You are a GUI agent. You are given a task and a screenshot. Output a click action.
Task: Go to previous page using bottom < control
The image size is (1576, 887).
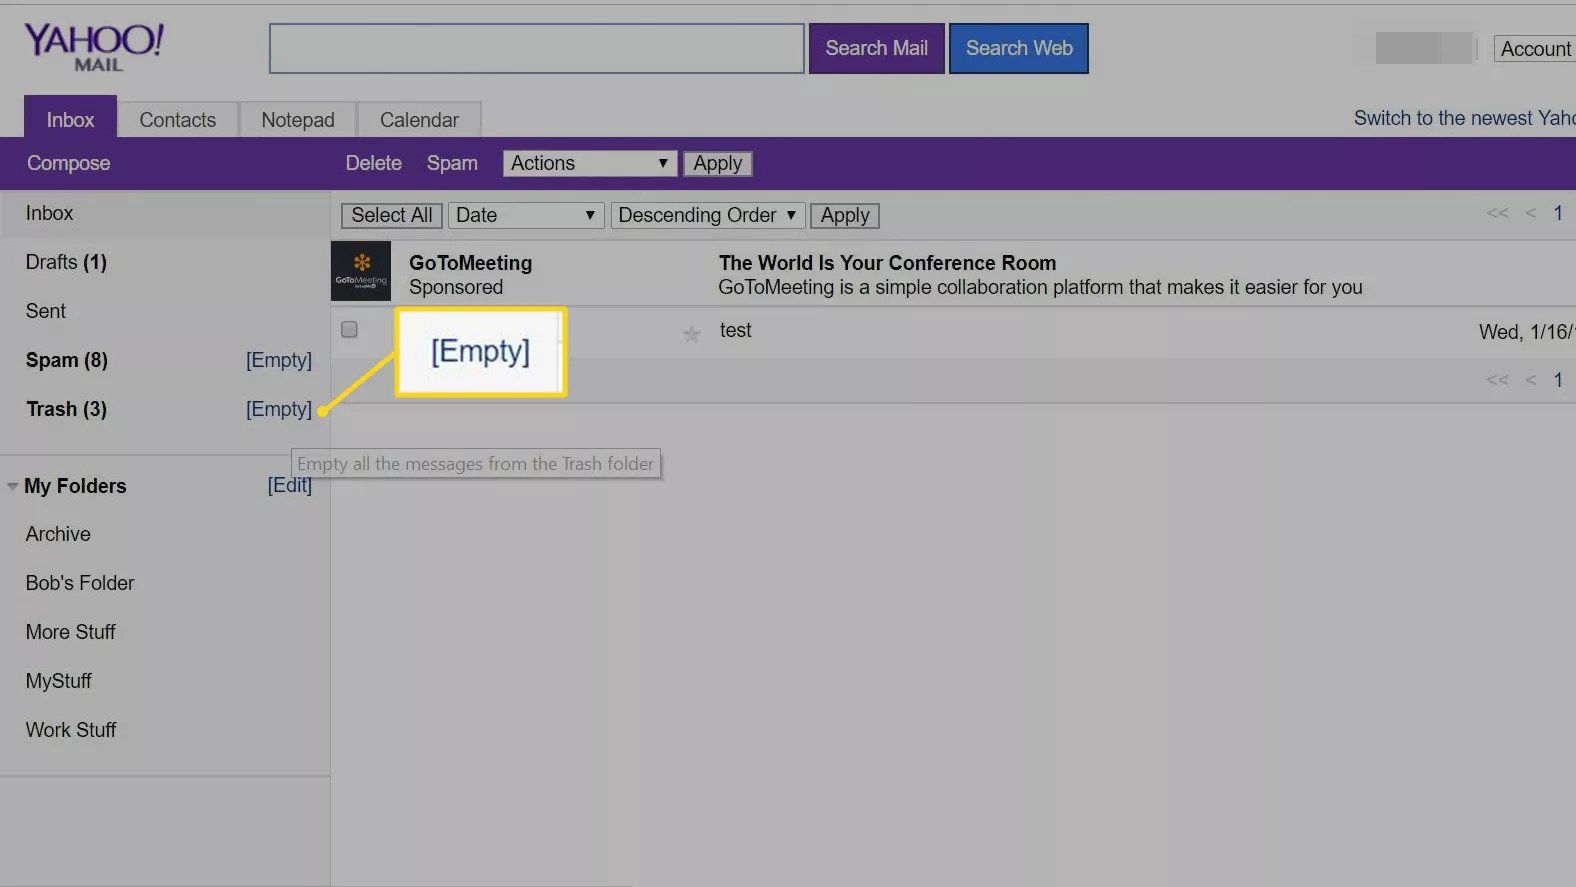tap(1530, 380)
